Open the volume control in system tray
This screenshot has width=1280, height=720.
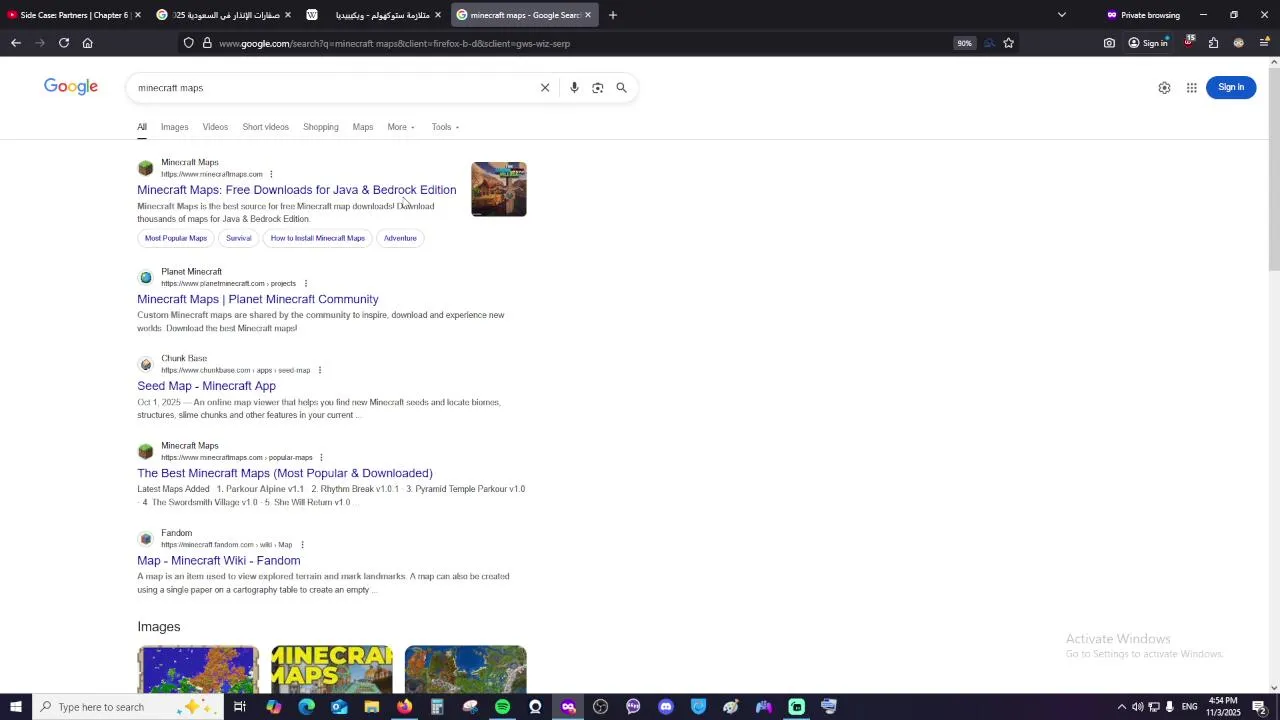tap(1137, 707)
